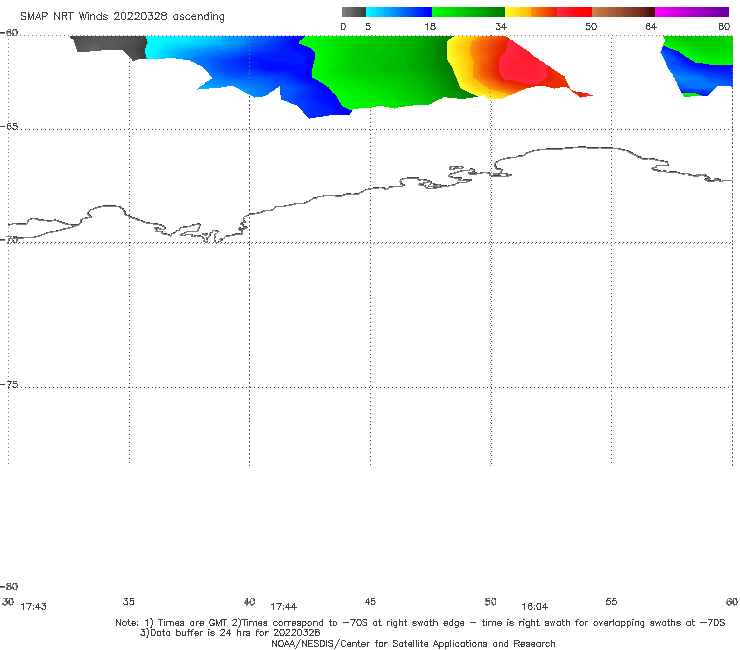Click the colorbar label 34
The image size is (740, 650).
click(x=501, y=26)
